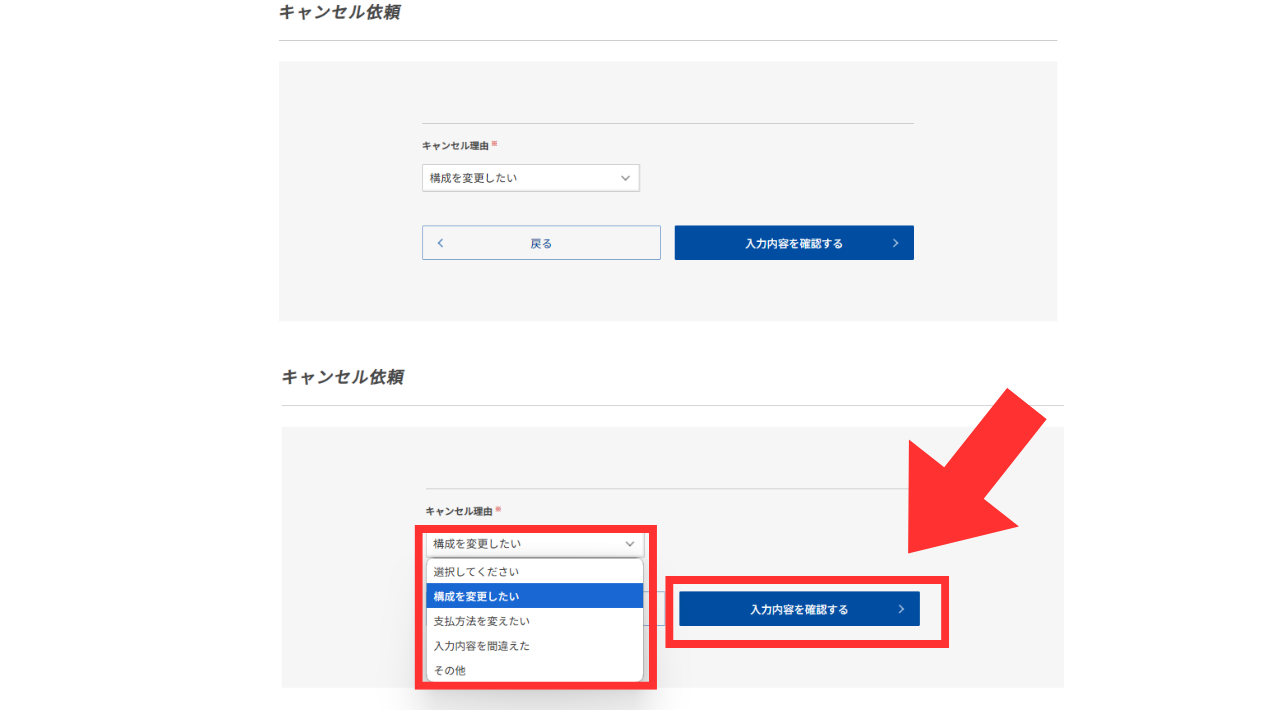Click the lower キャンセル依頼 heading
This screenshot has width=1280, height=720.
tap(343, 377)
